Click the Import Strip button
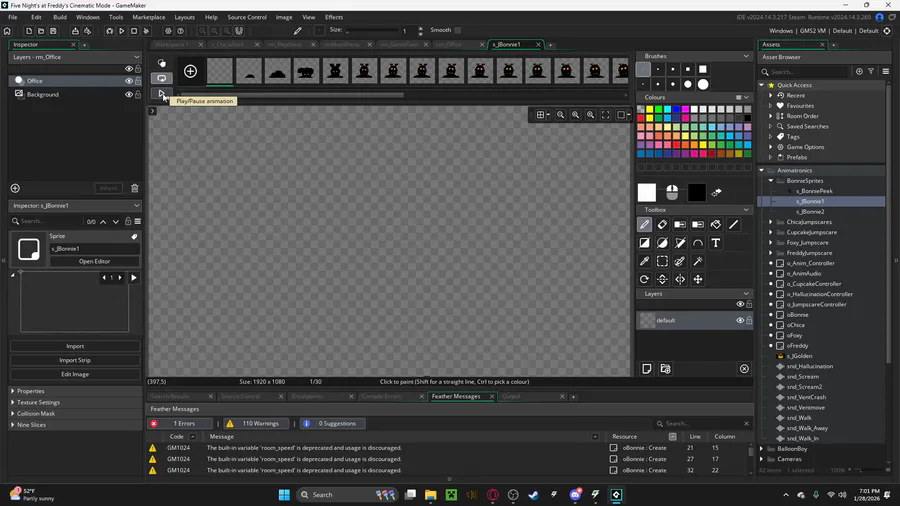900x506 pixels. (x=75, y=360)
